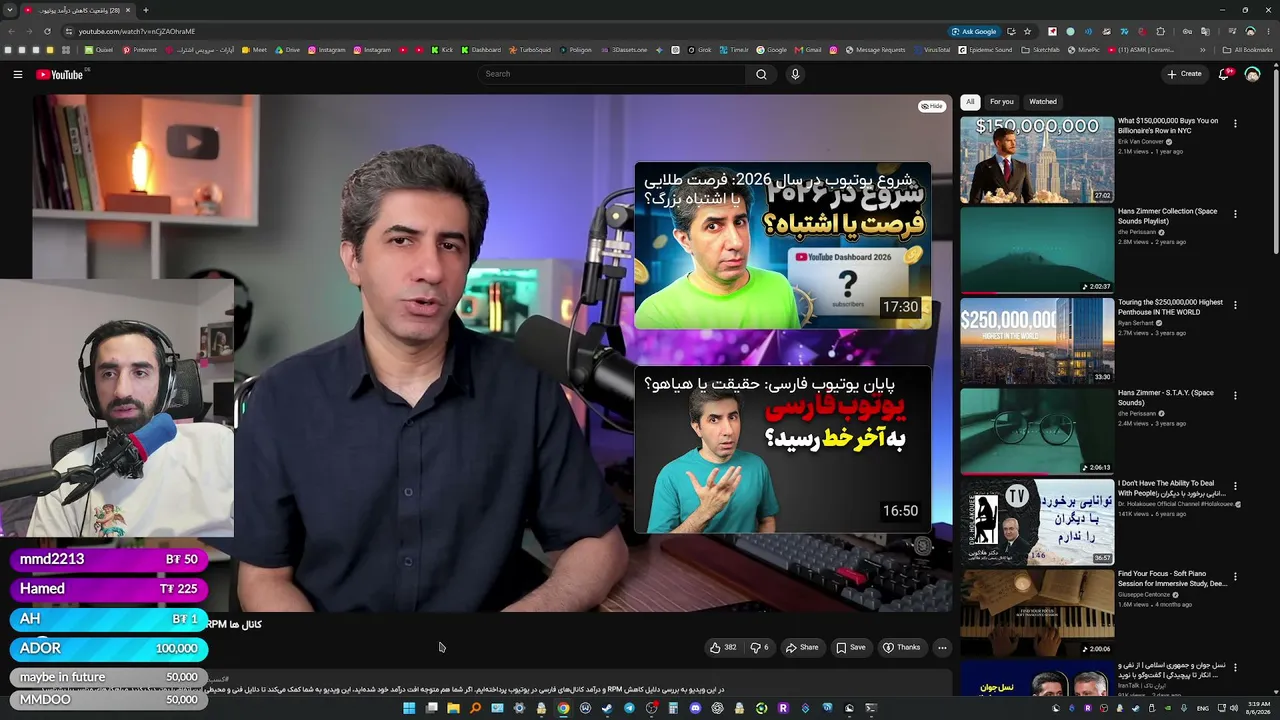Open the Gmail bookmark
This screenshot has width=1280, height=720.
click(x=808, y=50)
